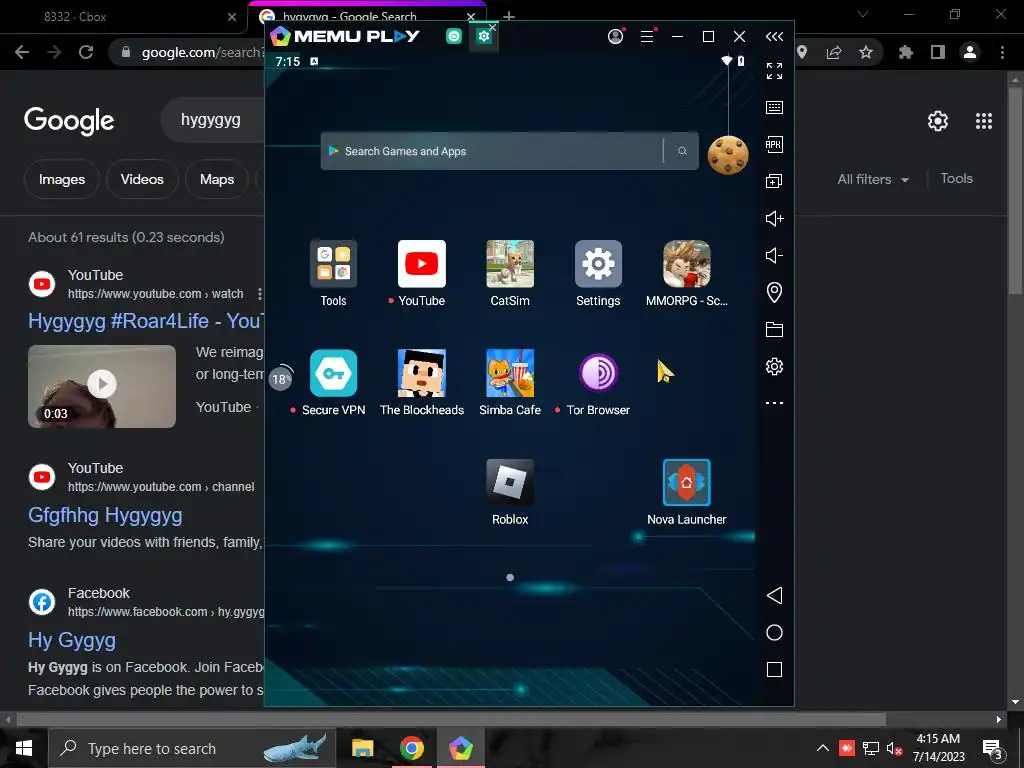The image size is (1024, 768).
Task: Open the Gfgfhhg Hygygyg channel link
Action: coord(105,515)
